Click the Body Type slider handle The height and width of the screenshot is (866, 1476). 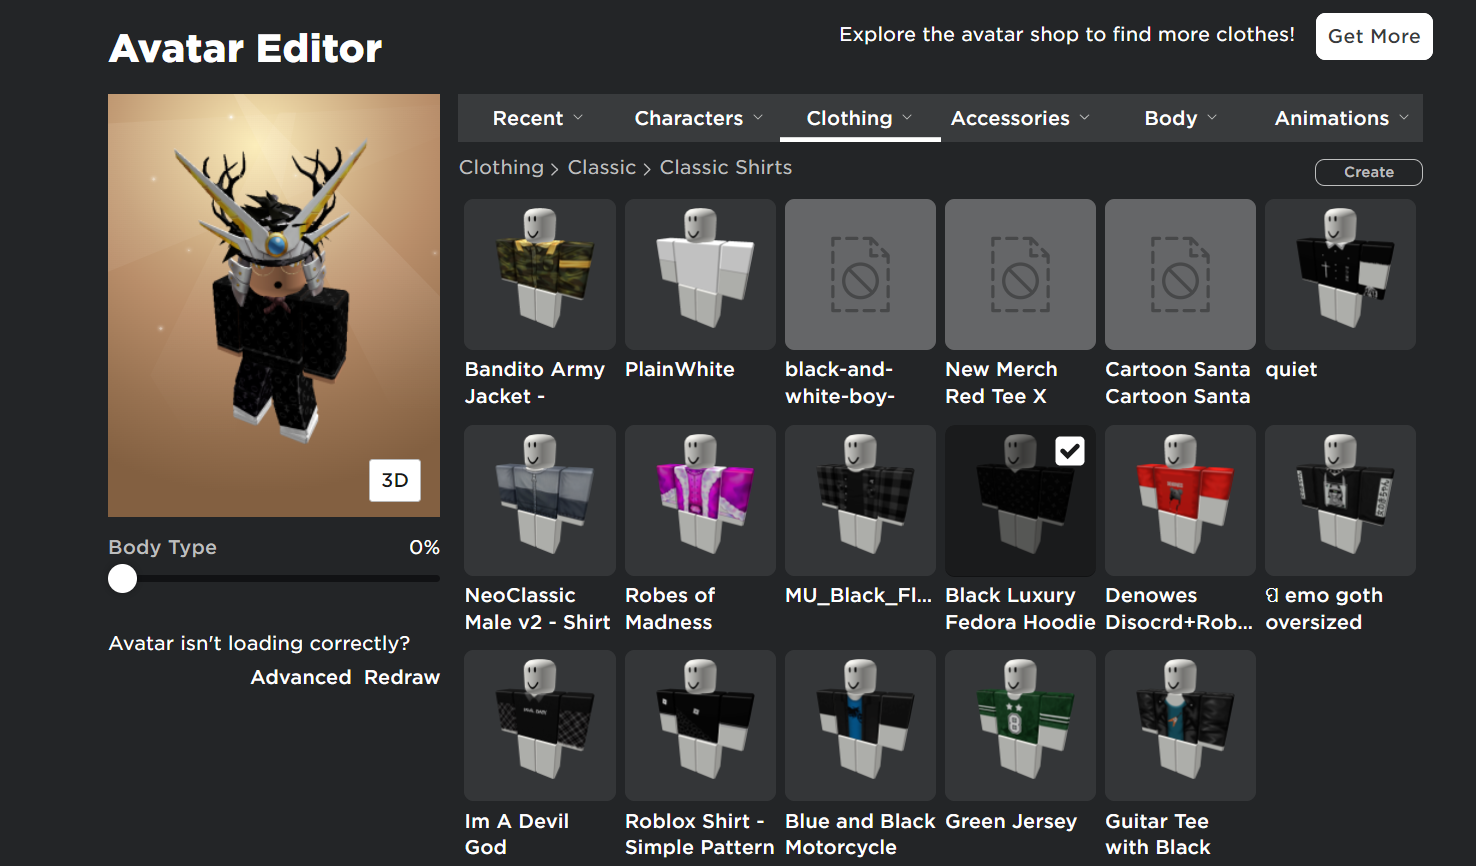click(122, 578)
